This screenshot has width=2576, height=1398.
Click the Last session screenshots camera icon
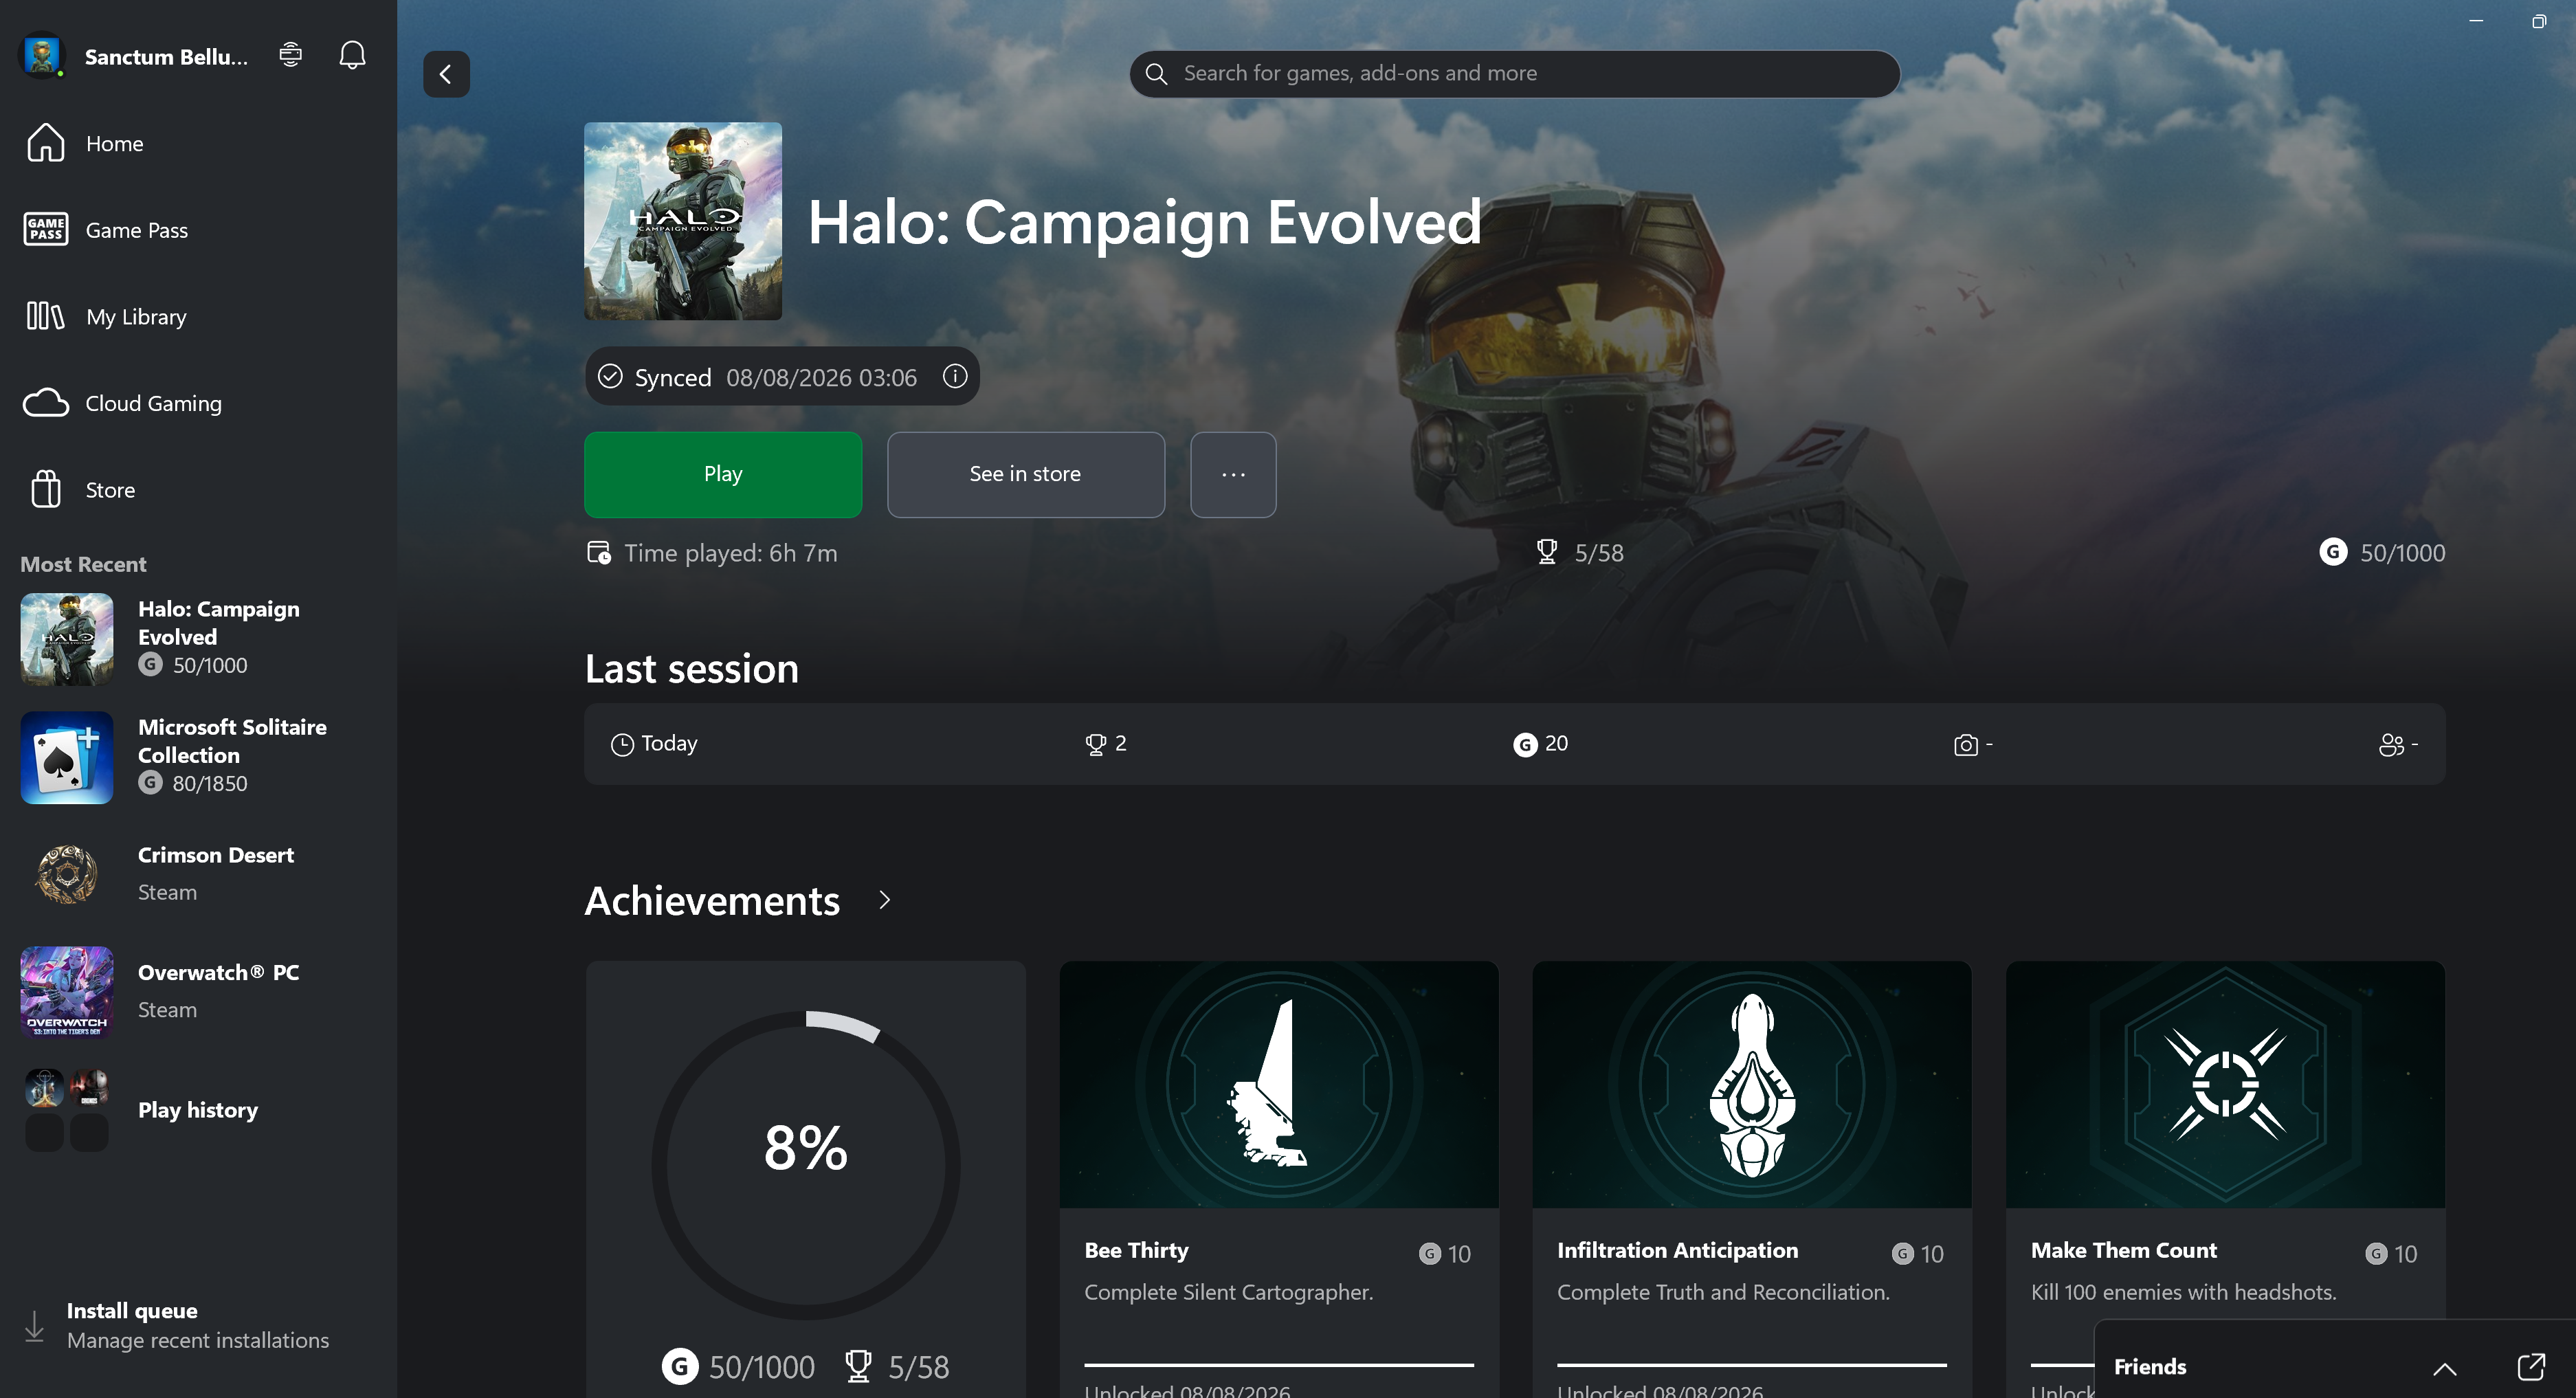coord(1966,745)
